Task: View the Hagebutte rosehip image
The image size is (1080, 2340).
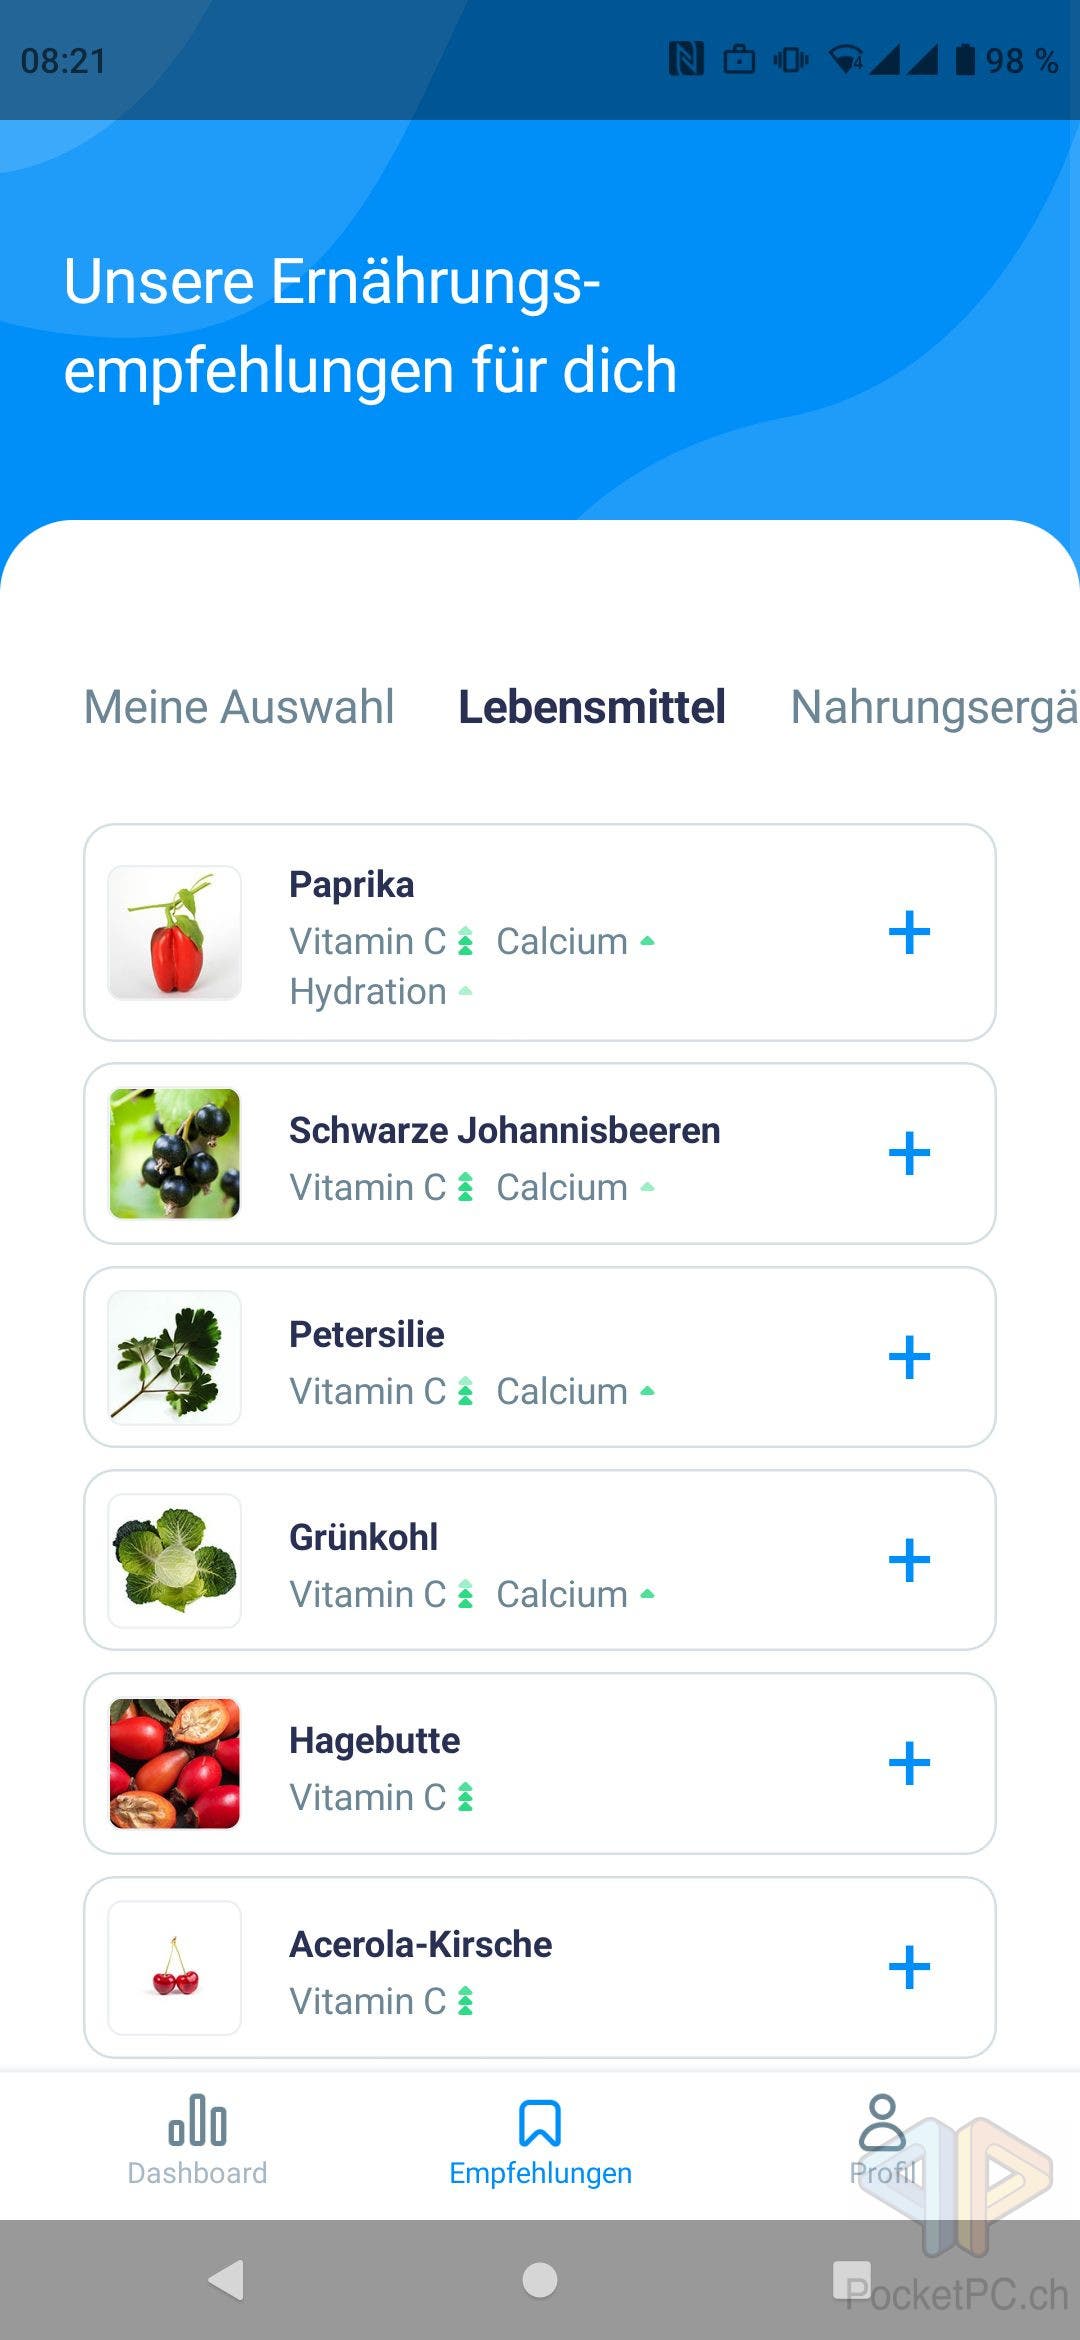Action: (175, 1763)
